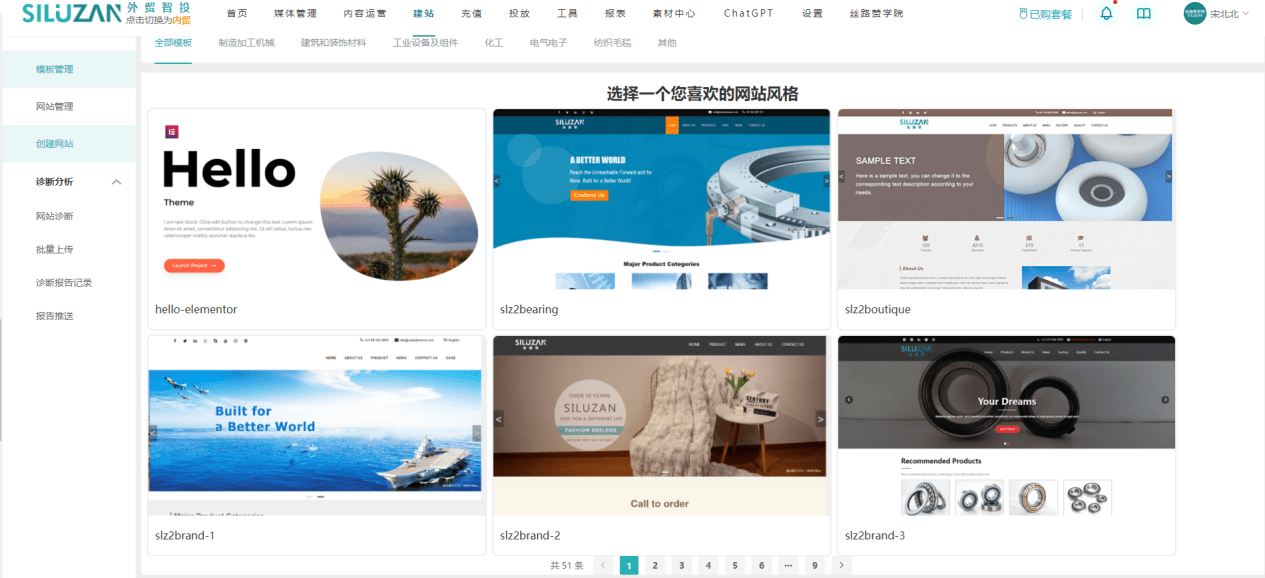This screenshot has height=578, width=1265.
Task: Go to page 6 in pagination
Action: pos(762,565)
